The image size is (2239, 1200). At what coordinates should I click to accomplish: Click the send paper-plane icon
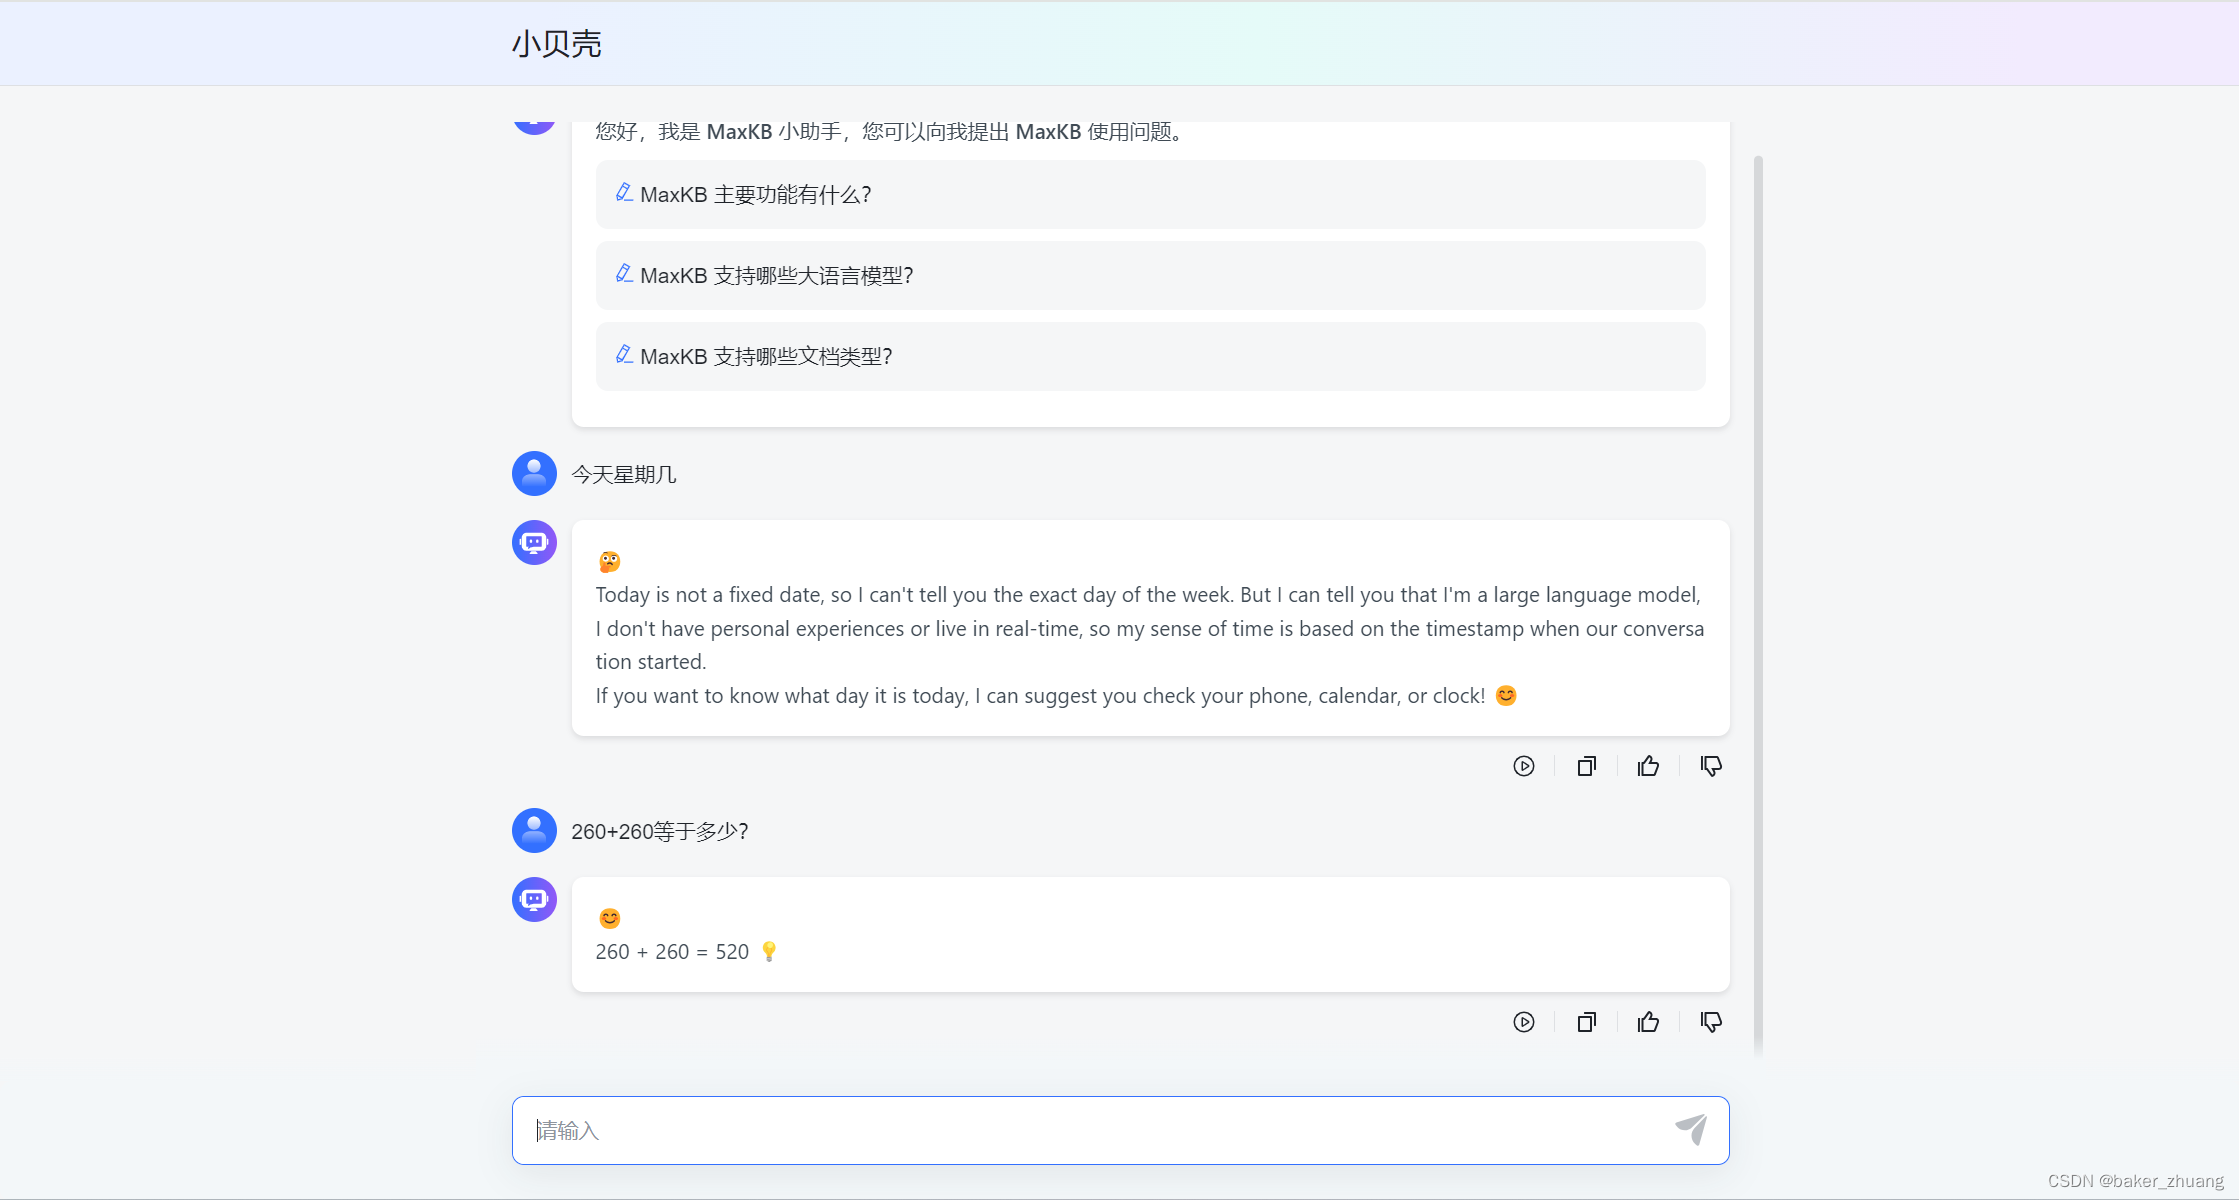pyautogui.click(x=1692, y=1128)
